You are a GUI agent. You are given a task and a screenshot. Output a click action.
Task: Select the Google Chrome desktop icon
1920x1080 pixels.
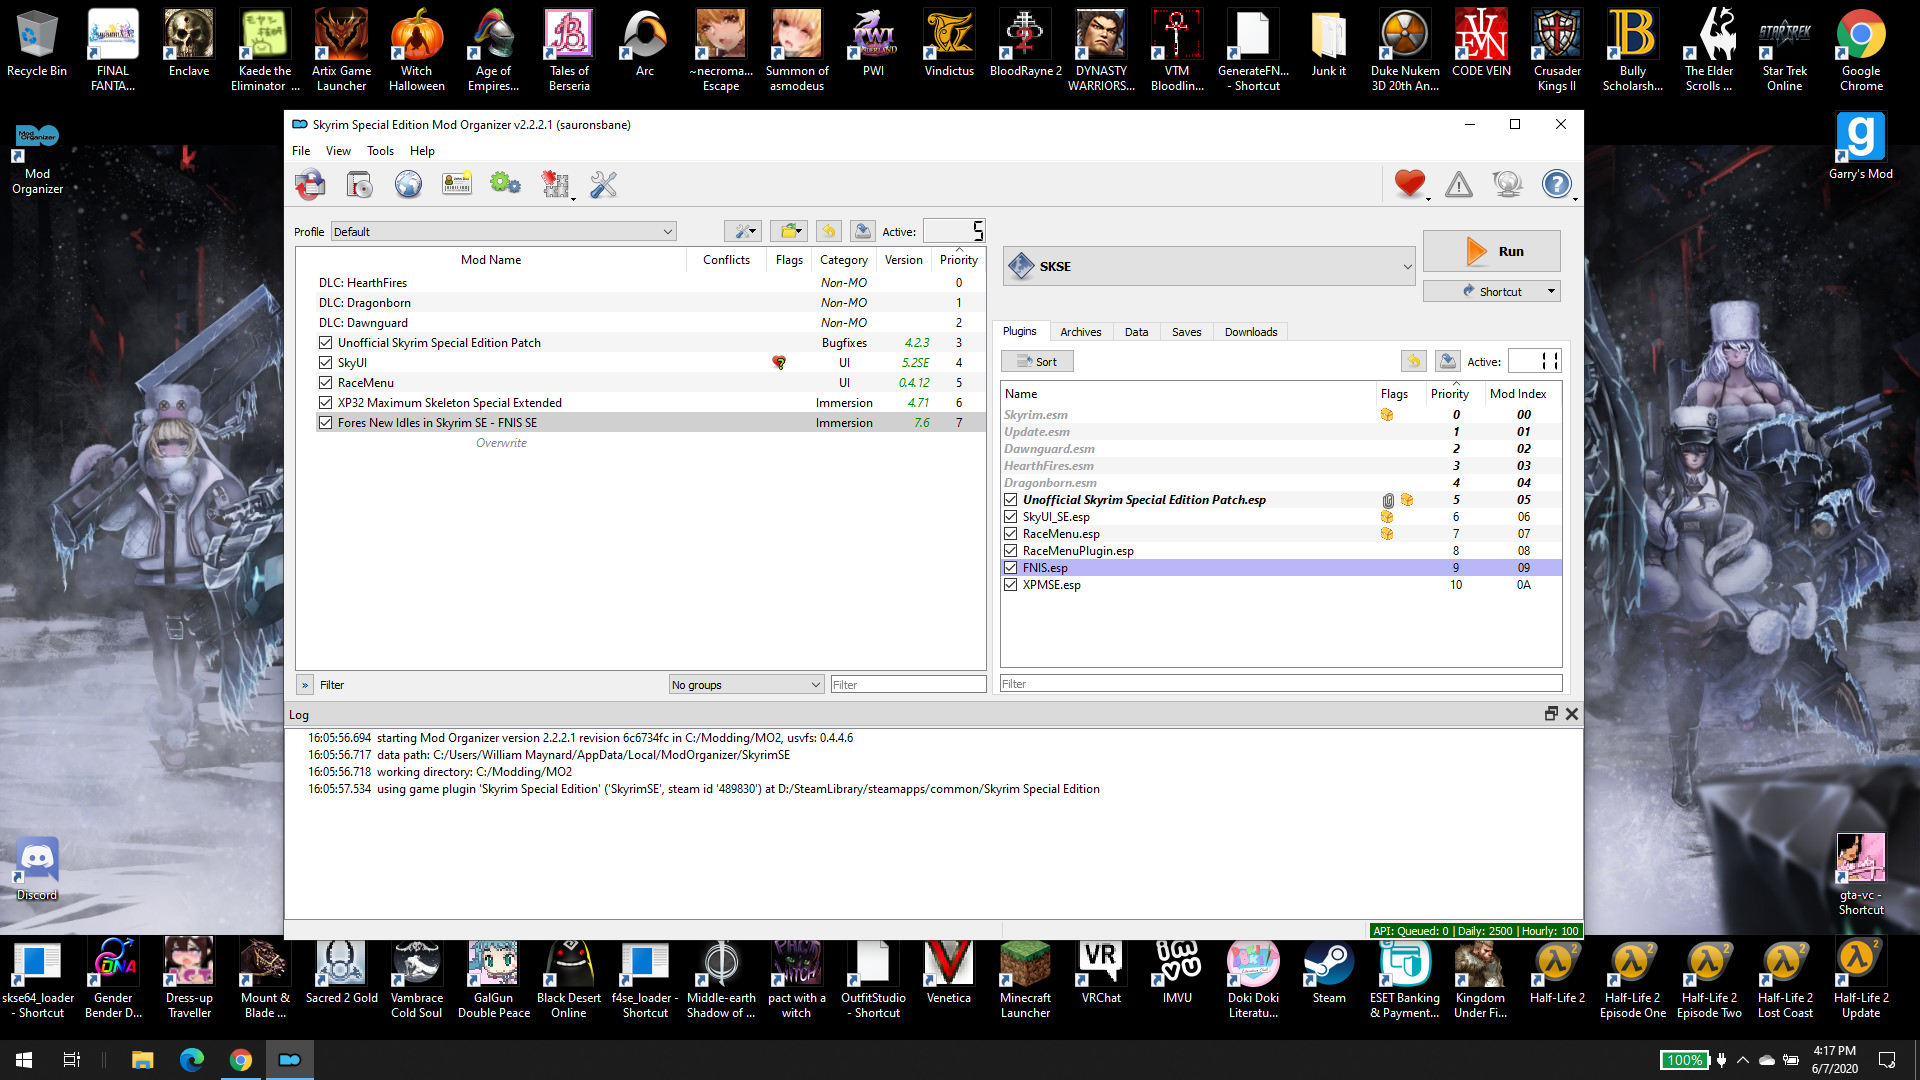tap(1861, 51)
